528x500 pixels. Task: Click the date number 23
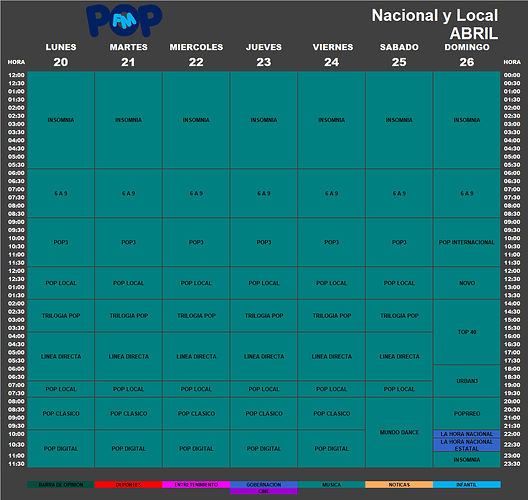(x=264, y=62)
